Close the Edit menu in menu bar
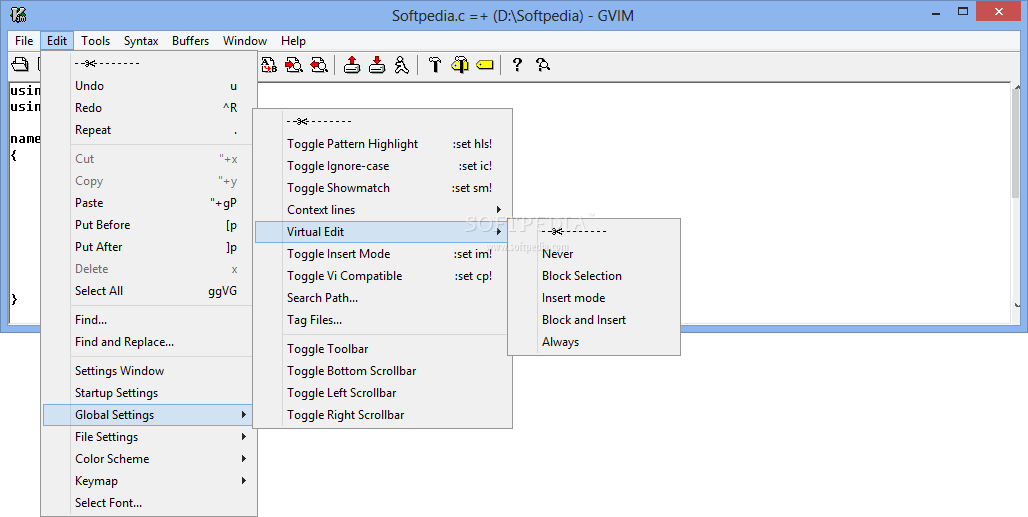 (57, 41)
